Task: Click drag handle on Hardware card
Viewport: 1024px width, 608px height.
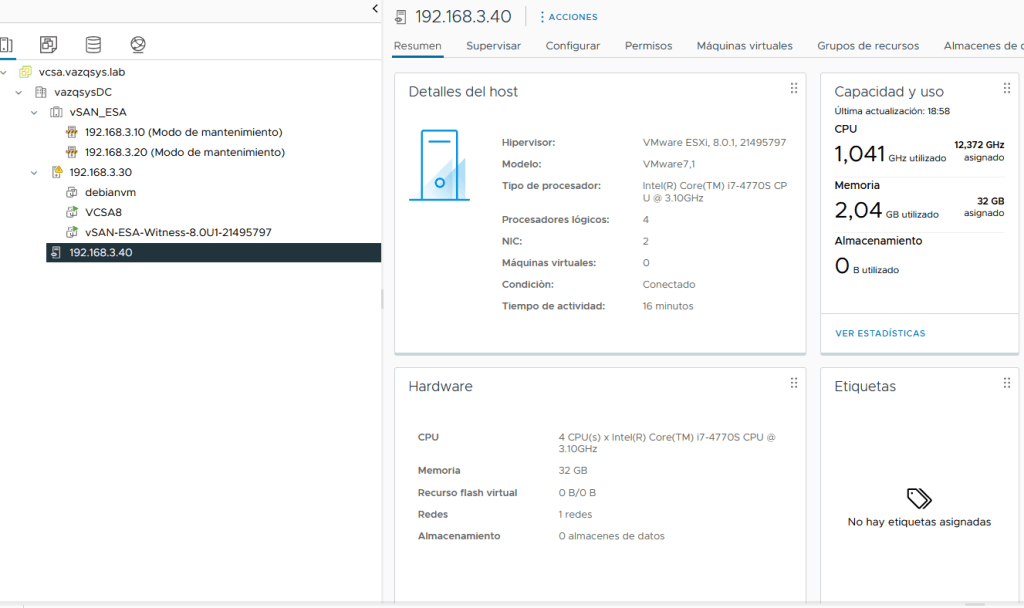Action: pos(794,383)
